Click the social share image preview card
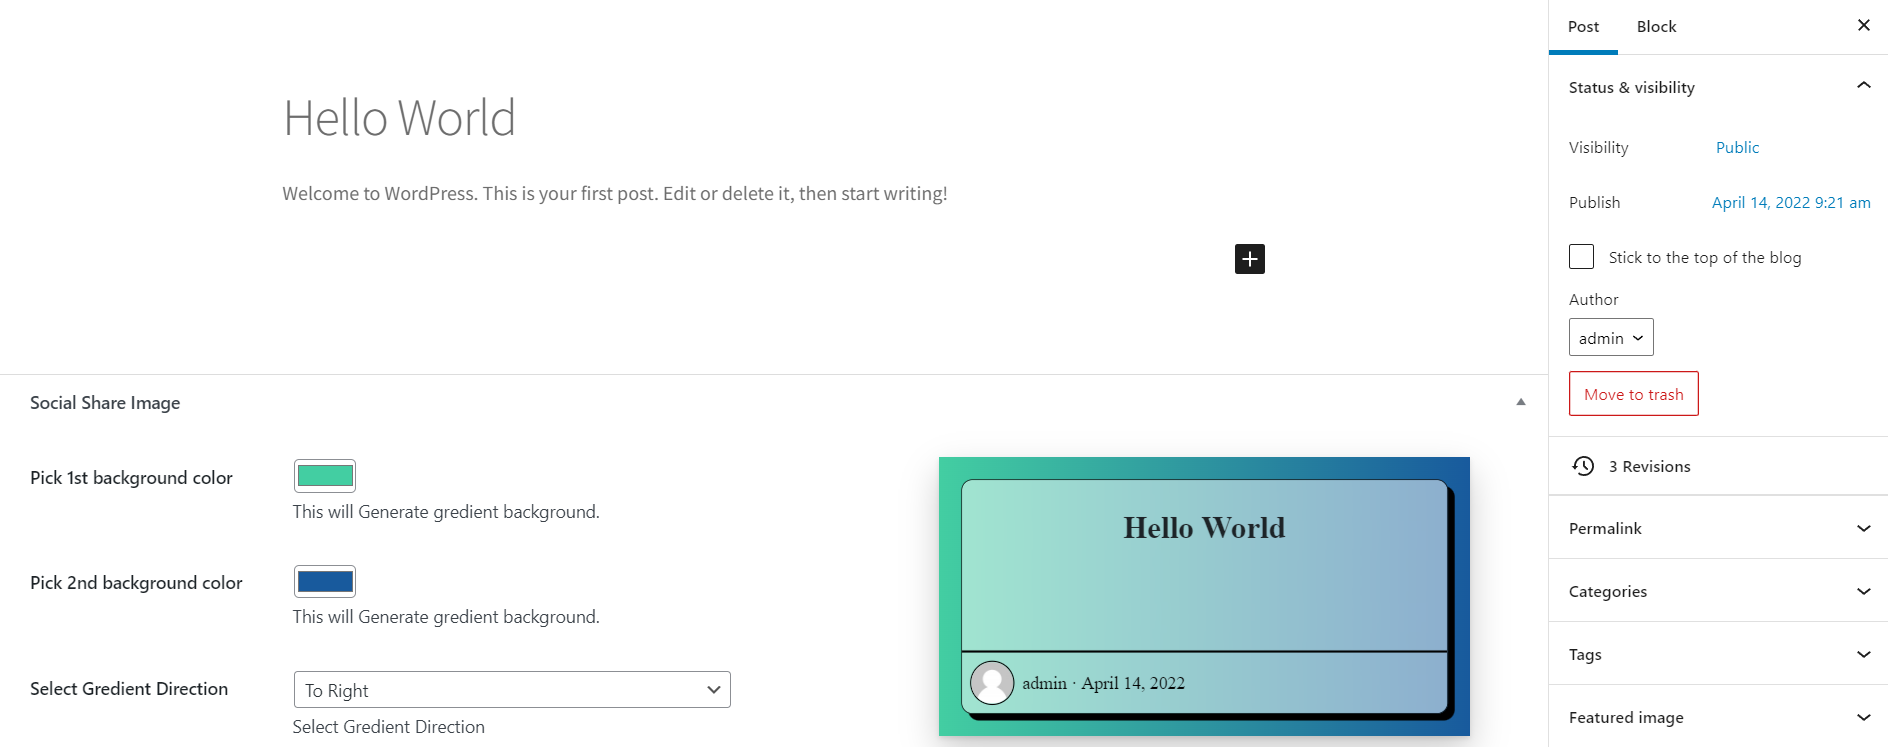This screenshot has width=1888, height=747. [1204, 596]
